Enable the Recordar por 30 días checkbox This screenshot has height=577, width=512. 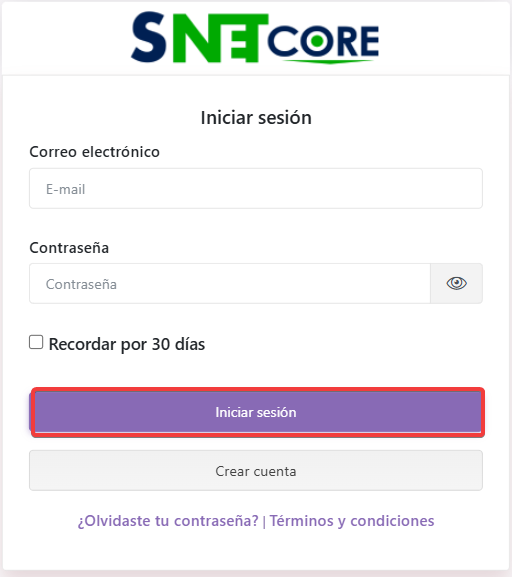point(36,342)
